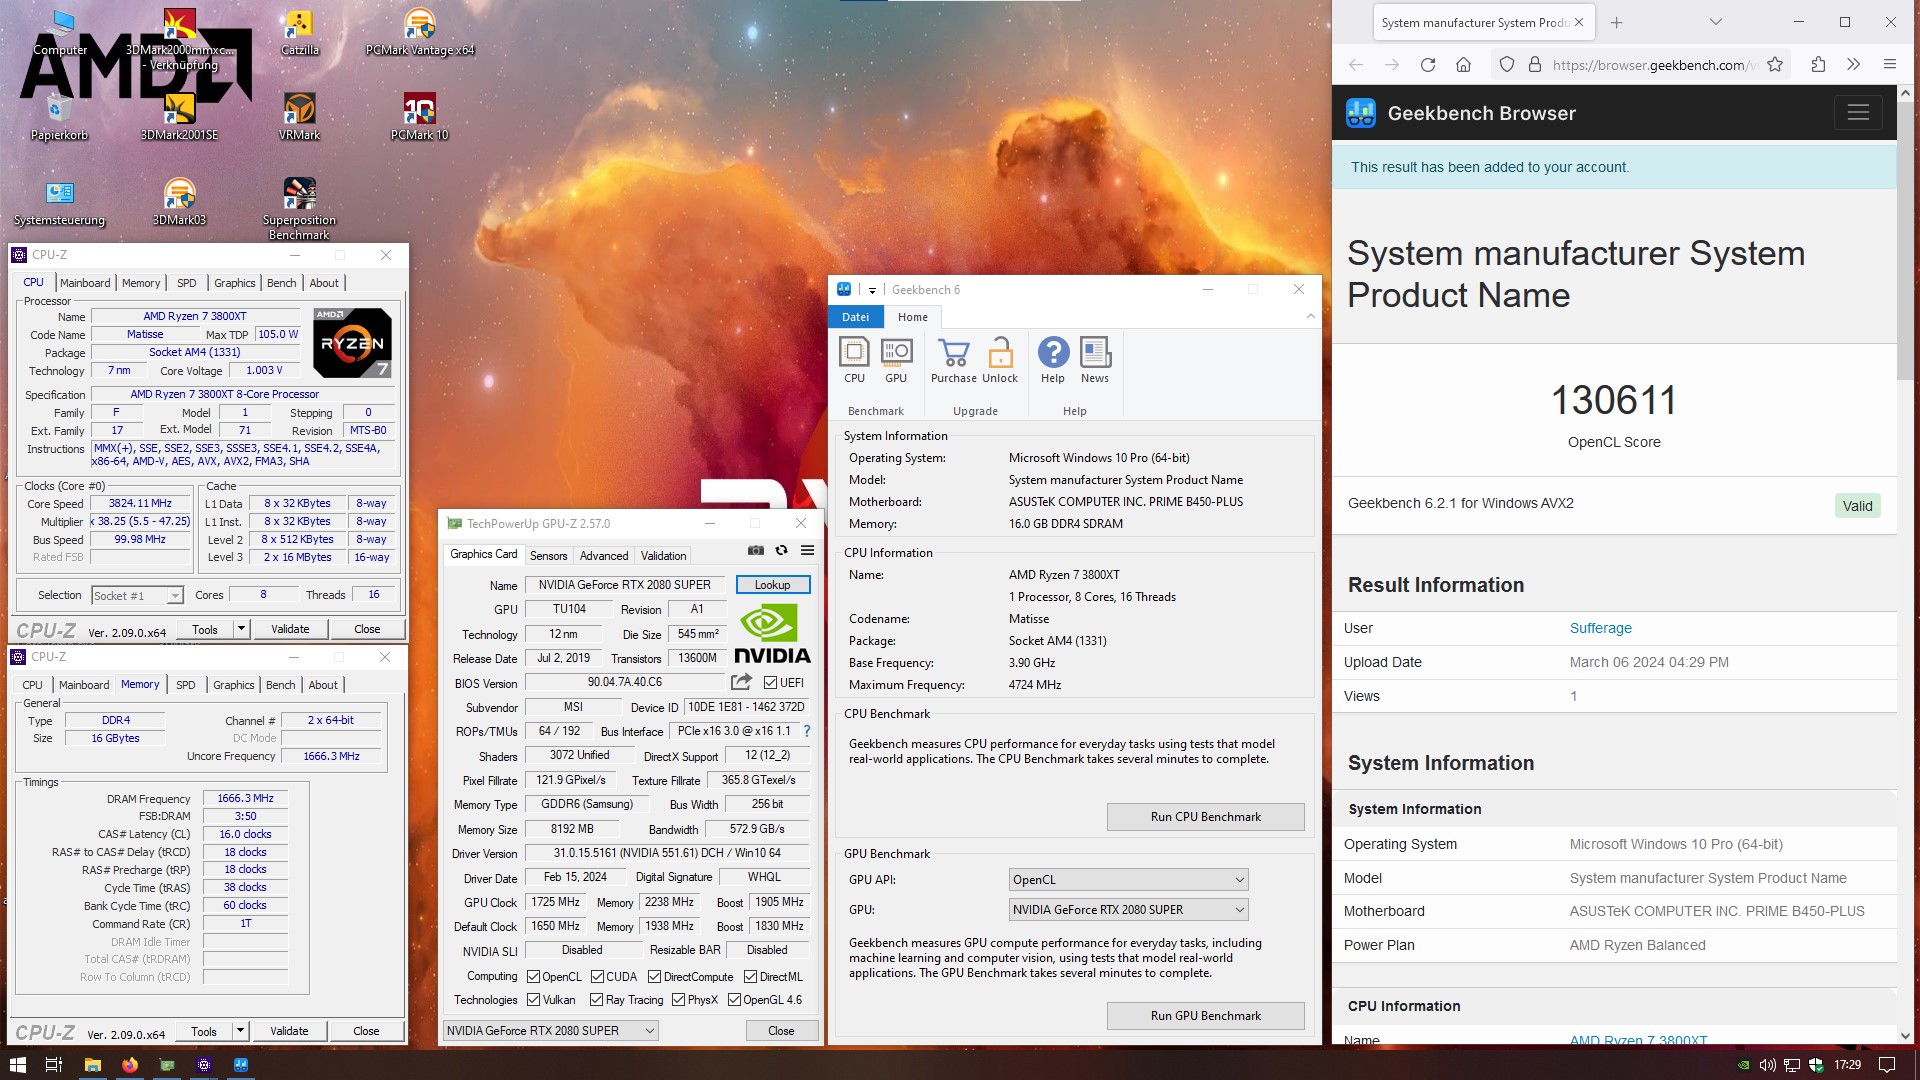Image resolution: width=1920 pixels, height=1080 pixels.
Task: Open a new browser tab
Action: tap(1616, 22)
